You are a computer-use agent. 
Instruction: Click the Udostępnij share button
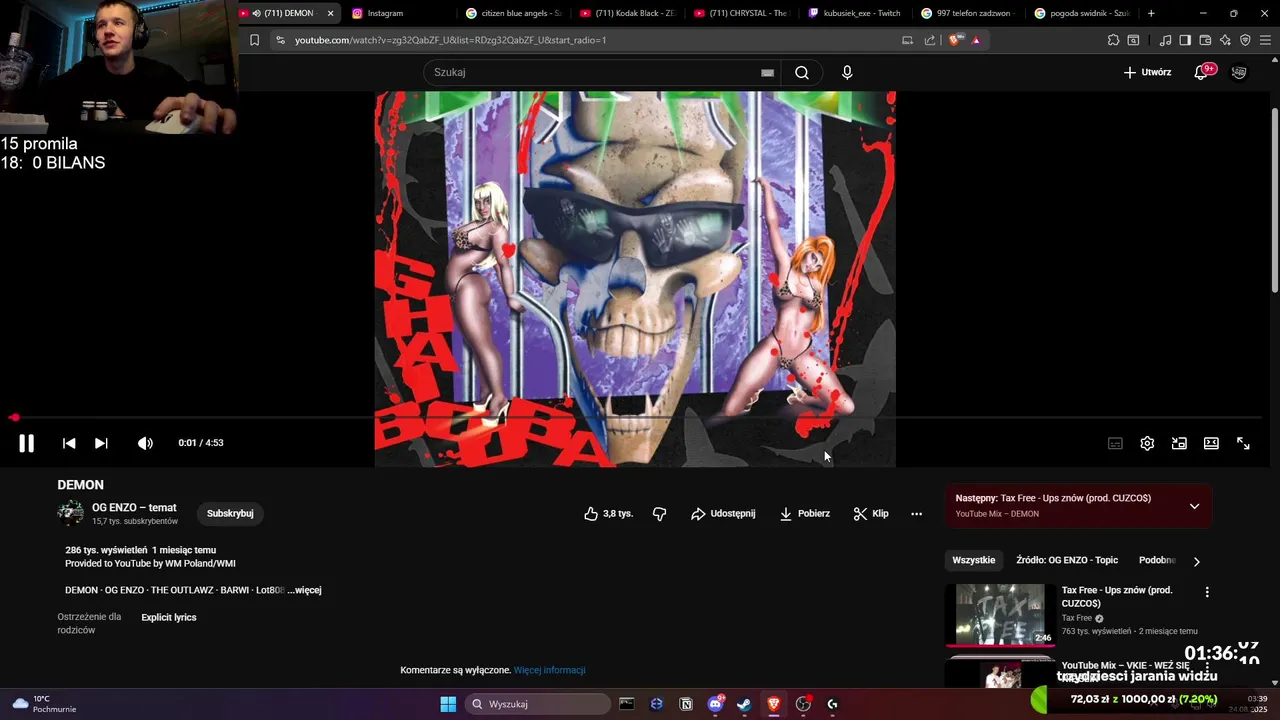click(x=723, y=513)
